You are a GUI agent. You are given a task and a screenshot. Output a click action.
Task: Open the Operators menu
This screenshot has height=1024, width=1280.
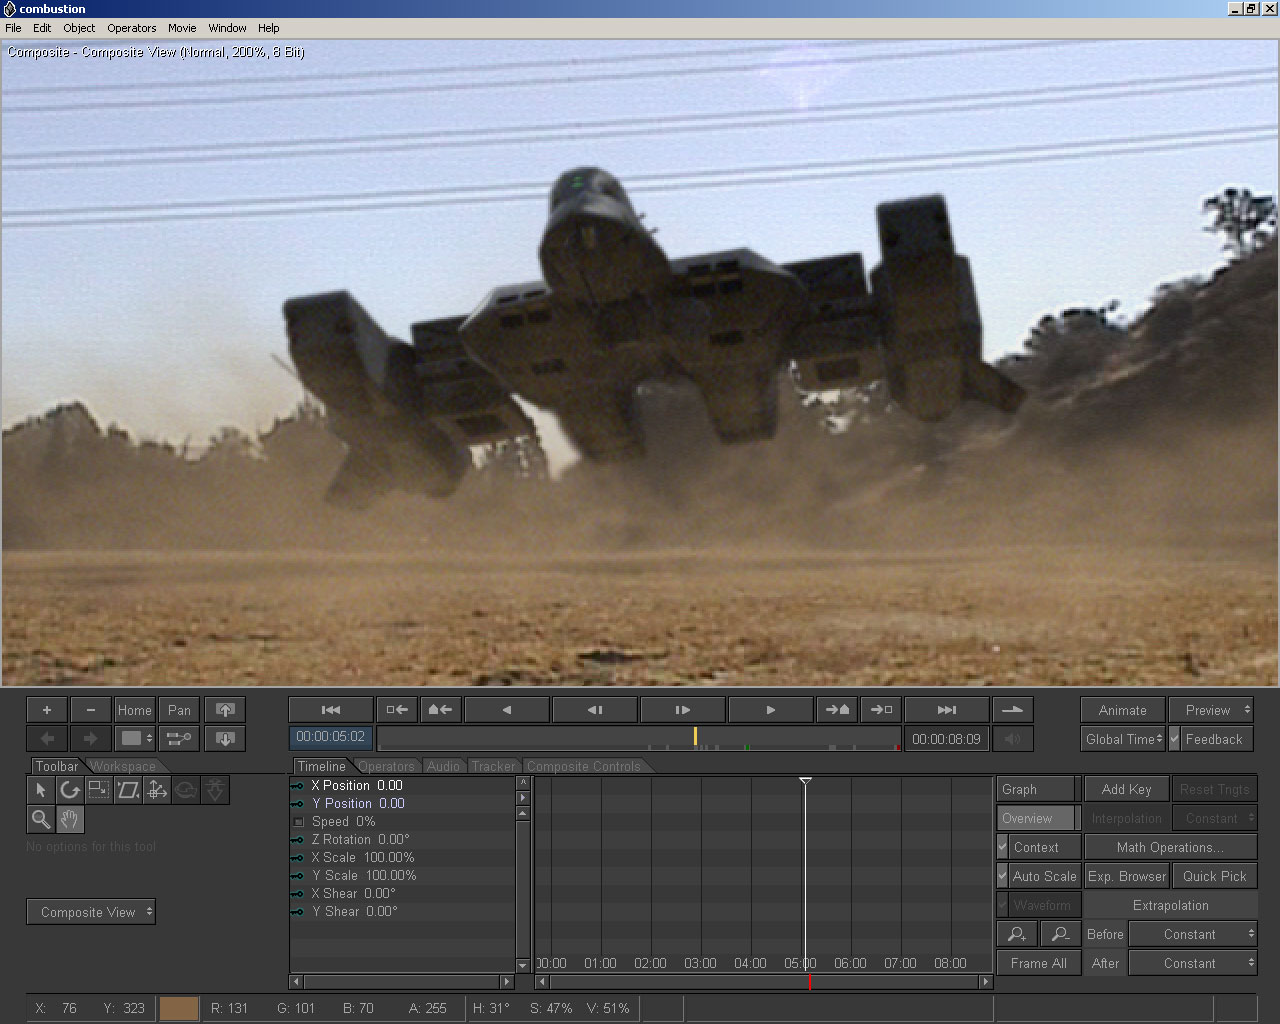tap(132, 28)
